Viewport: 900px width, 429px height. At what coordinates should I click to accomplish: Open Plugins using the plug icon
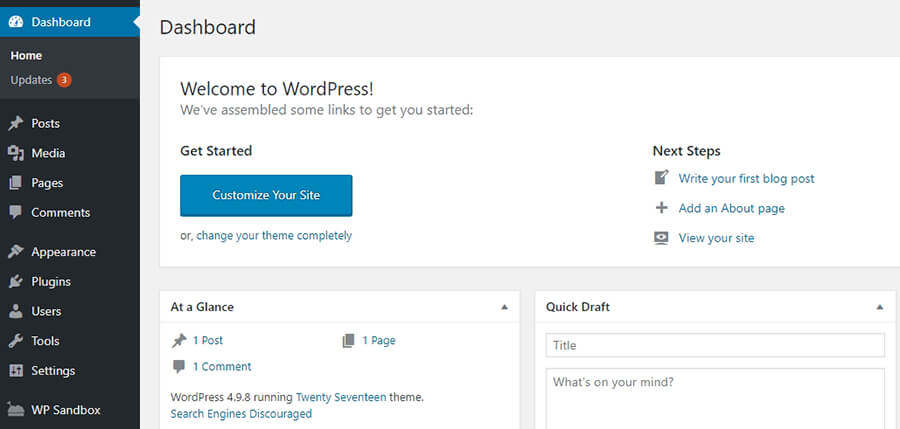(x=16, y=281)
